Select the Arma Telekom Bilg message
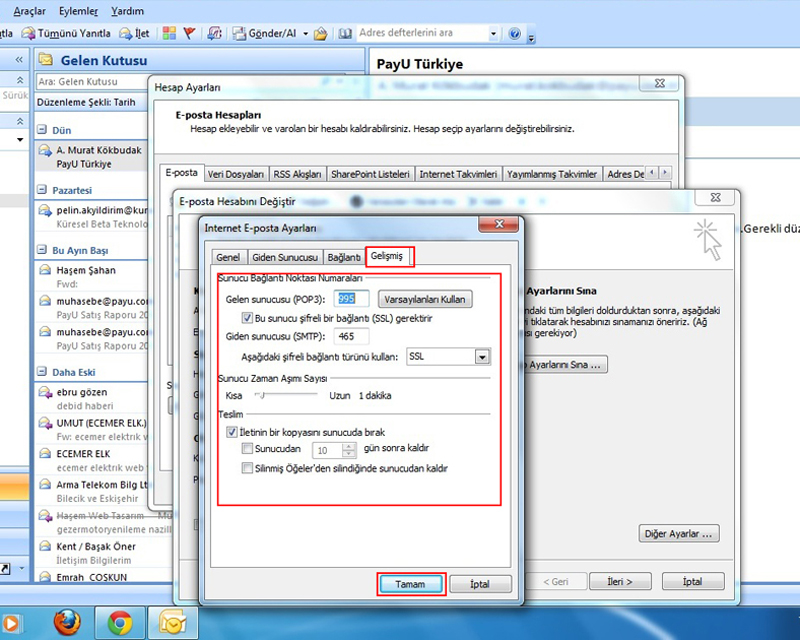The width and height of the screenshot is (800, 640). tap(92, 491)
